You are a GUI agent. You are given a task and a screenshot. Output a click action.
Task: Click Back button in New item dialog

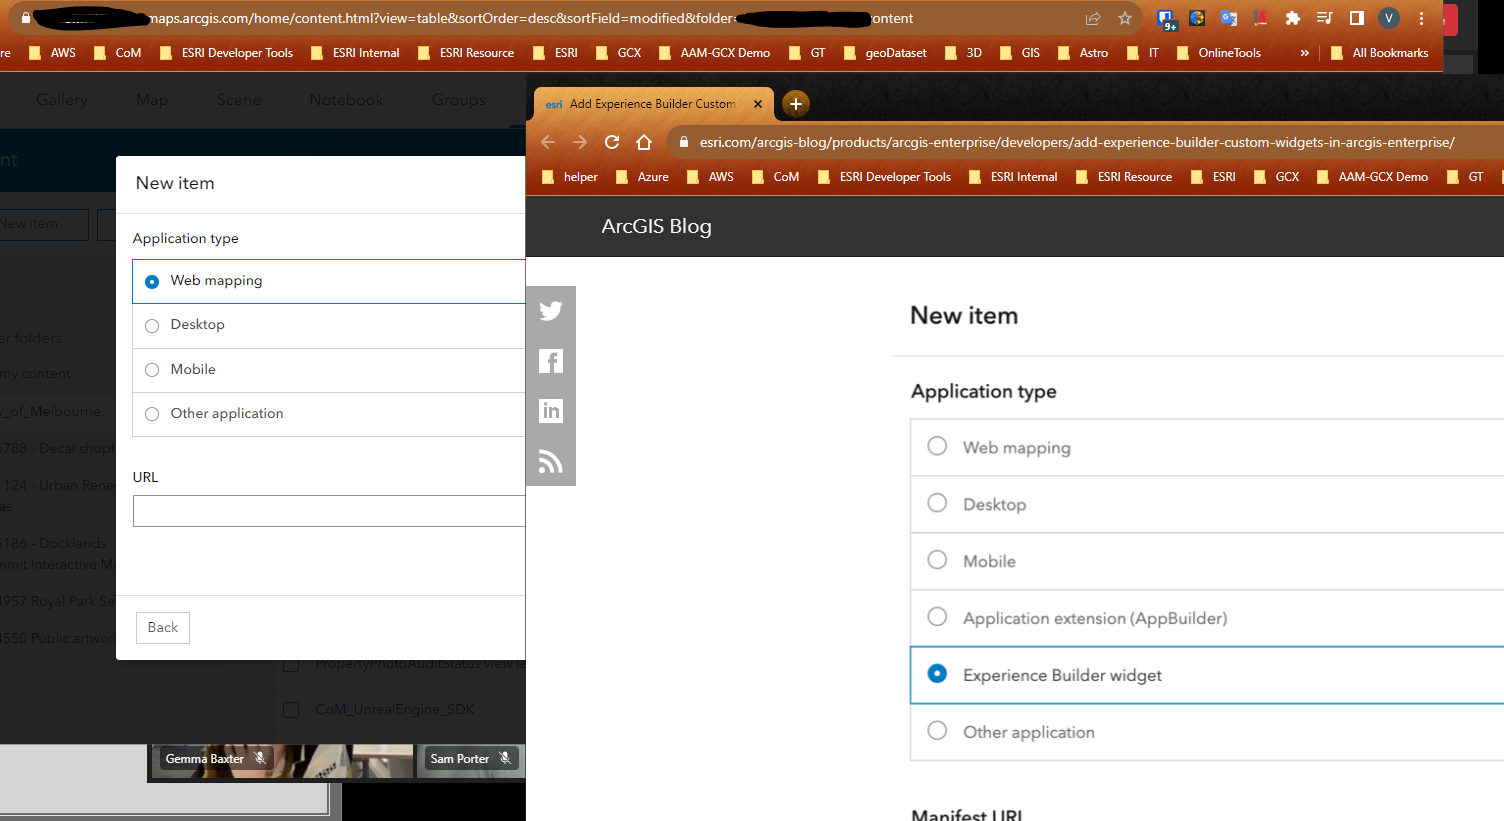163,628
